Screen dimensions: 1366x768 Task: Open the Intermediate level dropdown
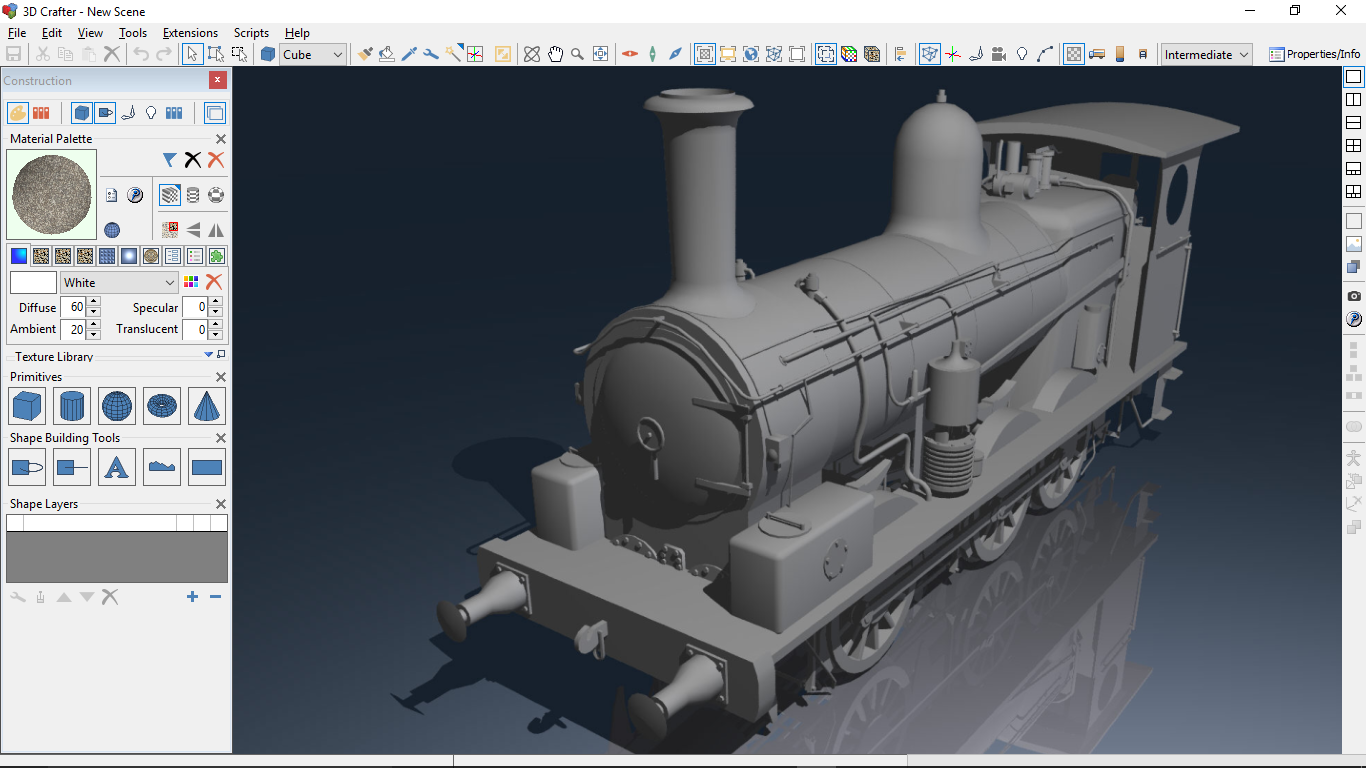click(x=1206, y=54)
